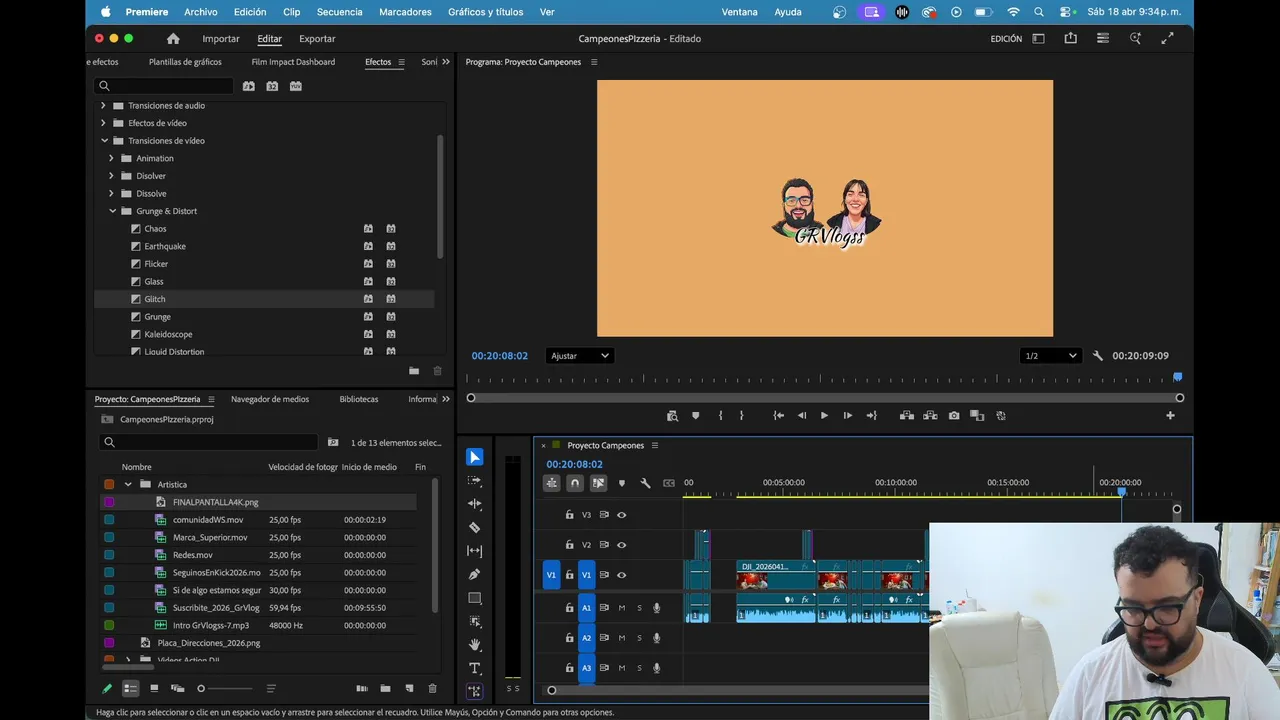Image resolution: width=1280 pixels, height=720 pixels.
Task: Step back one frame
Action: tap(801, 416)
